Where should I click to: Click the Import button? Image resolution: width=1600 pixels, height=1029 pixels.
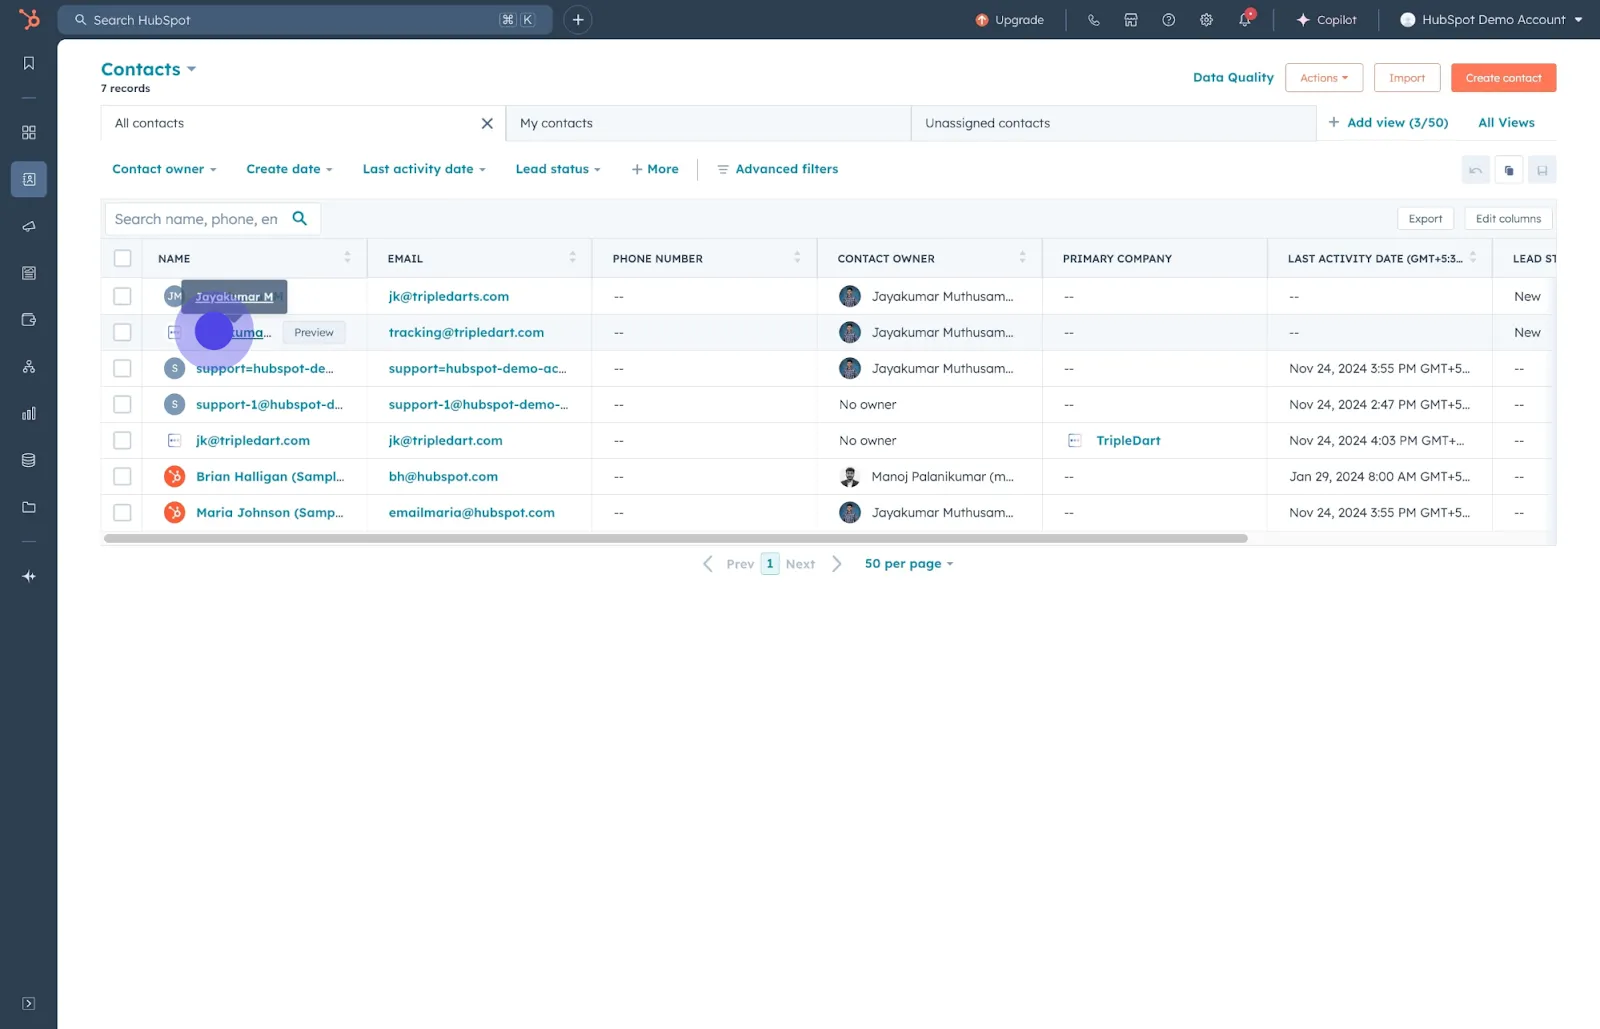(1407, 78)
